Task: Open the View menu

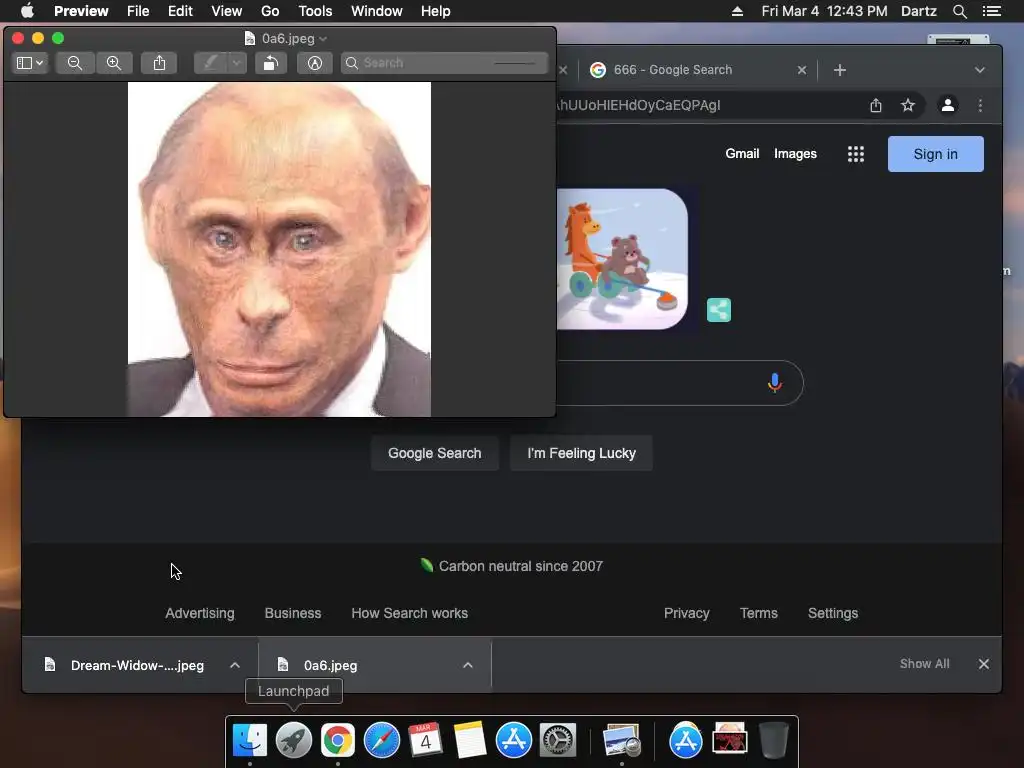Action: pyautogui.click(x=227, y=11)
